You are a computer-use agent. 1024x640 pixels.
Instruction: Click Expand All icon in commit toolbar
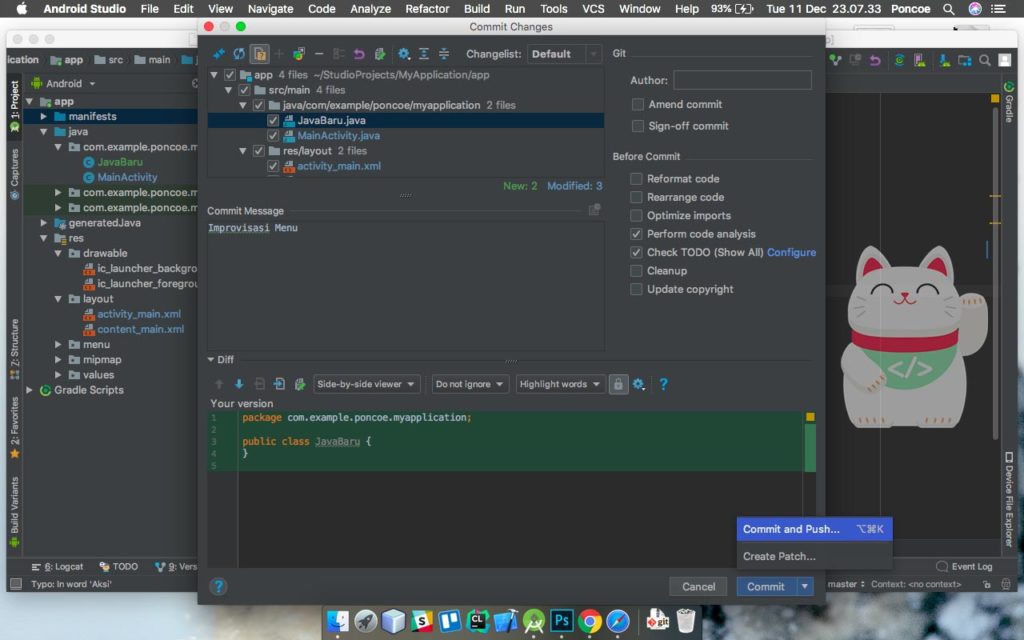424,54
